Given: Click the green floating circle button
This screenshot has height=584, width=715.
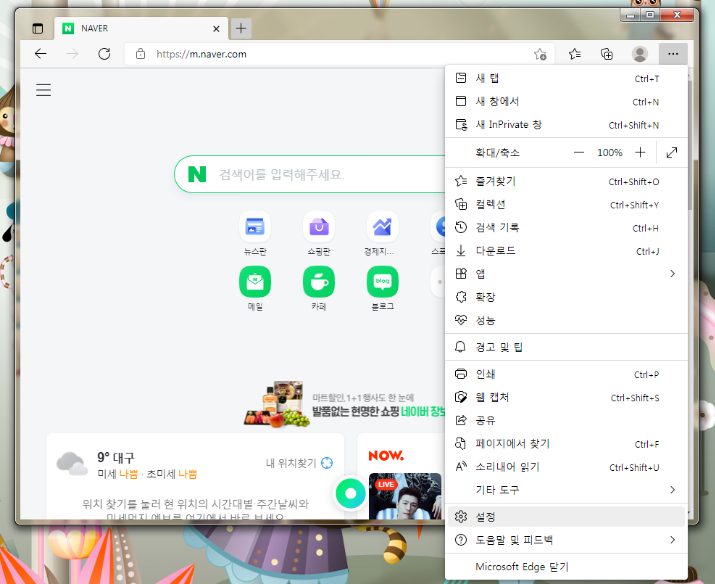Looking at the screenshot, I should tap(350, 493).
